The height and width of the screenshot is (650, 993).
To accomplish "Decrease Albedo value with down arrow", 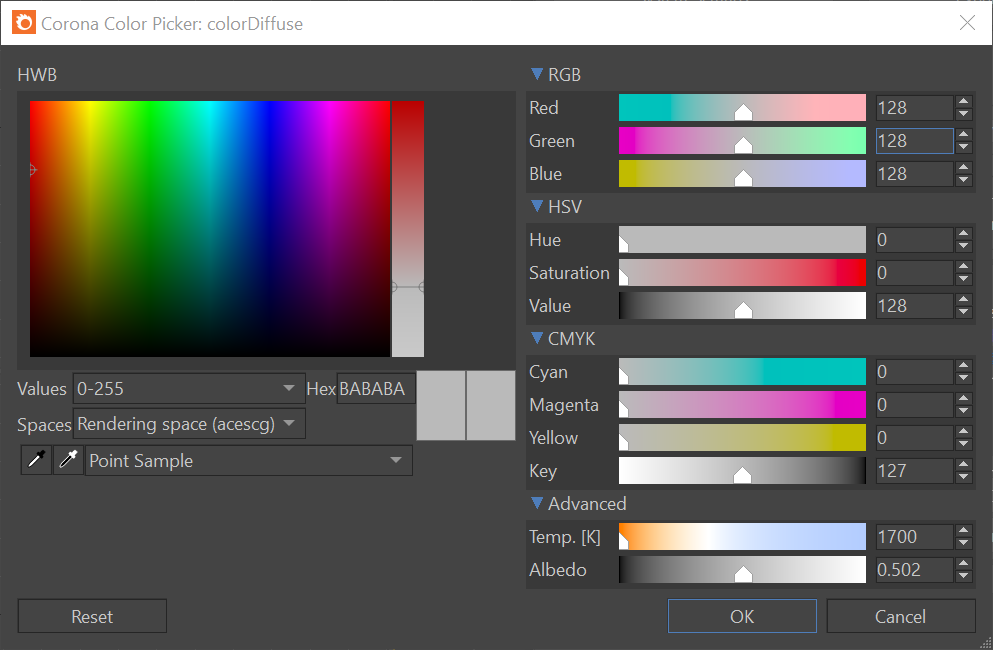I will click(x=963, y=576).
